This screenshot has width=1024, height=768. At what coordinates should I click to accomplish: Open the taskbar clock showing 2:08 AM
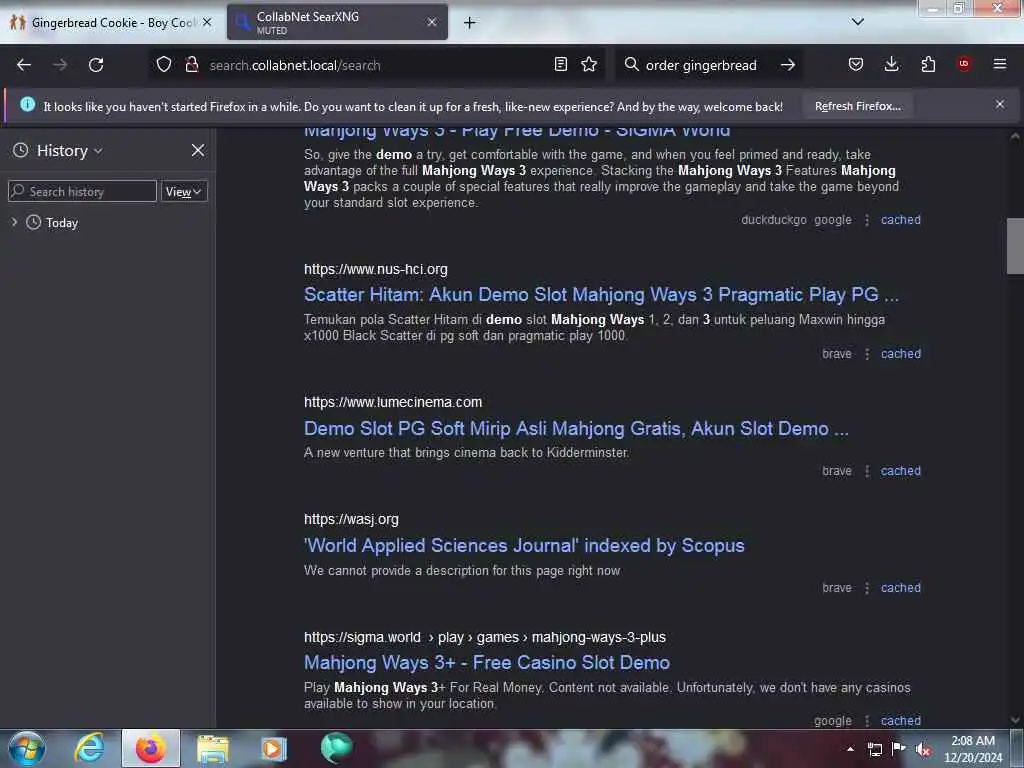point(973,749)
